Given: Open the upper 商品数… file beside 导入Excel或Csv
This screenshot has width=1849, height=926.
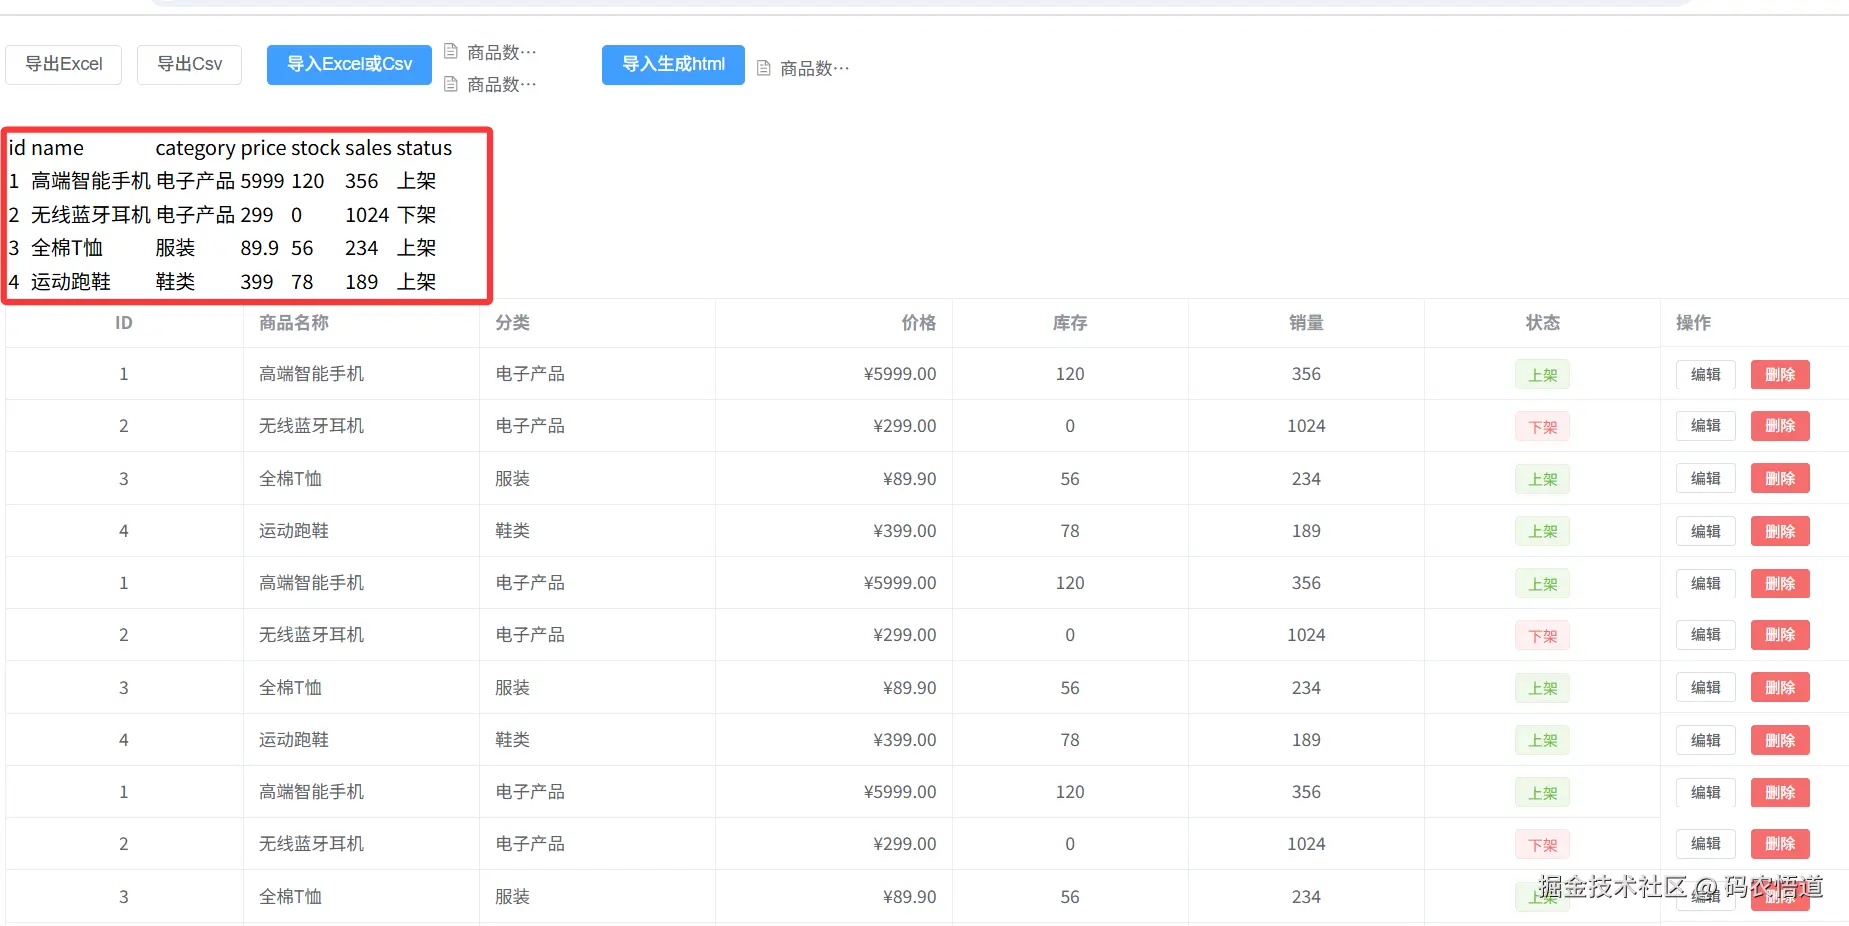Looking at the screenshot, I should pyautogui.click(x=502, y=52).
